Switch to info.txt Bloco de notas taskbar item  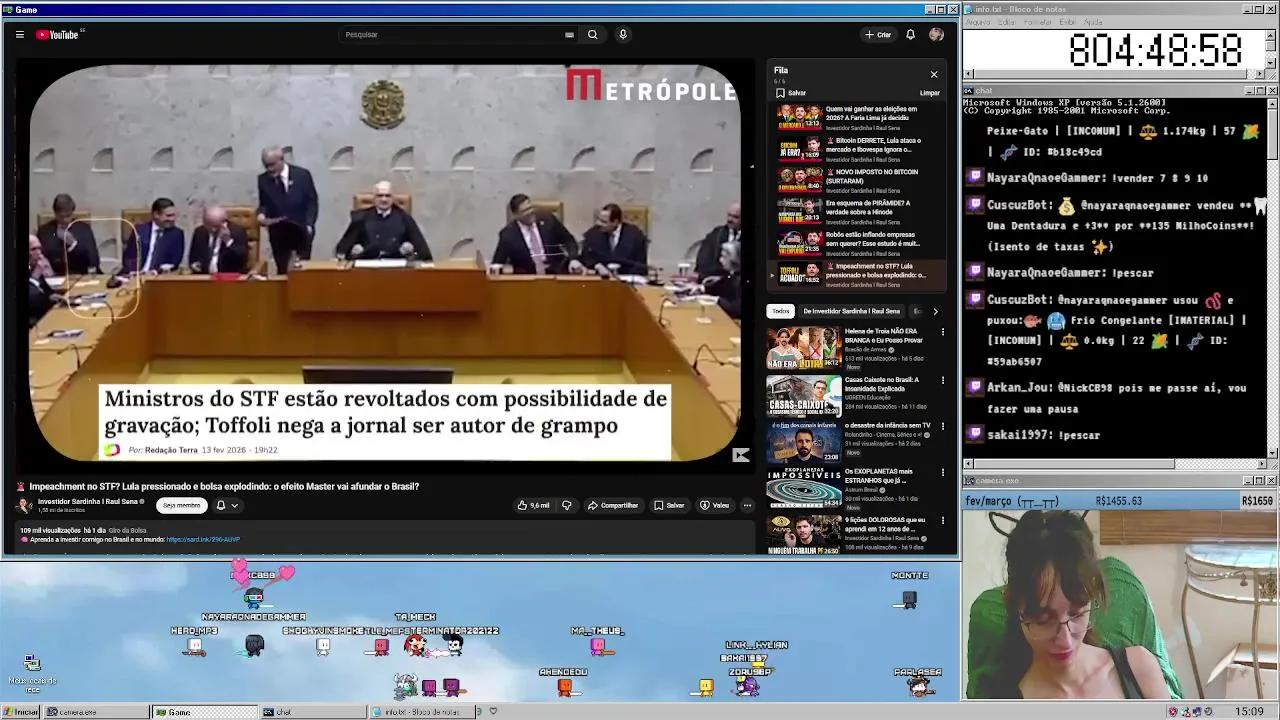pyautogui.click(x=421, y=712)
